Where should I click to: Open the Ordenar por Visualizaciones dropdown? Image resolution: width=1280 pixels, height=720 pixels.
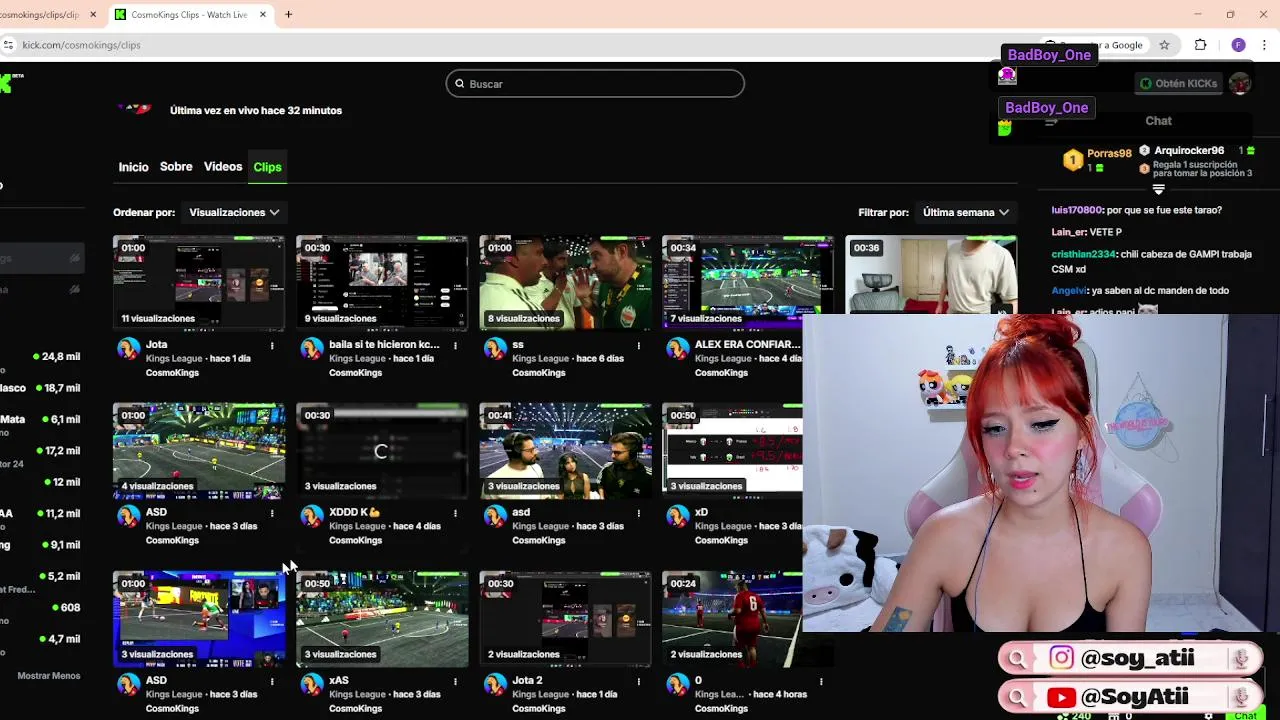(234, 212)
